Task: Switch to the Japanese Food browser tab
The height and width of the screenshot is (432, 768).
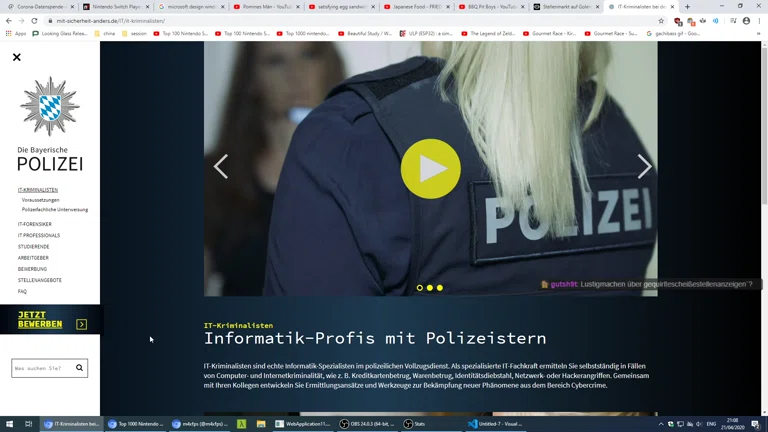Action: coord(415,6)
